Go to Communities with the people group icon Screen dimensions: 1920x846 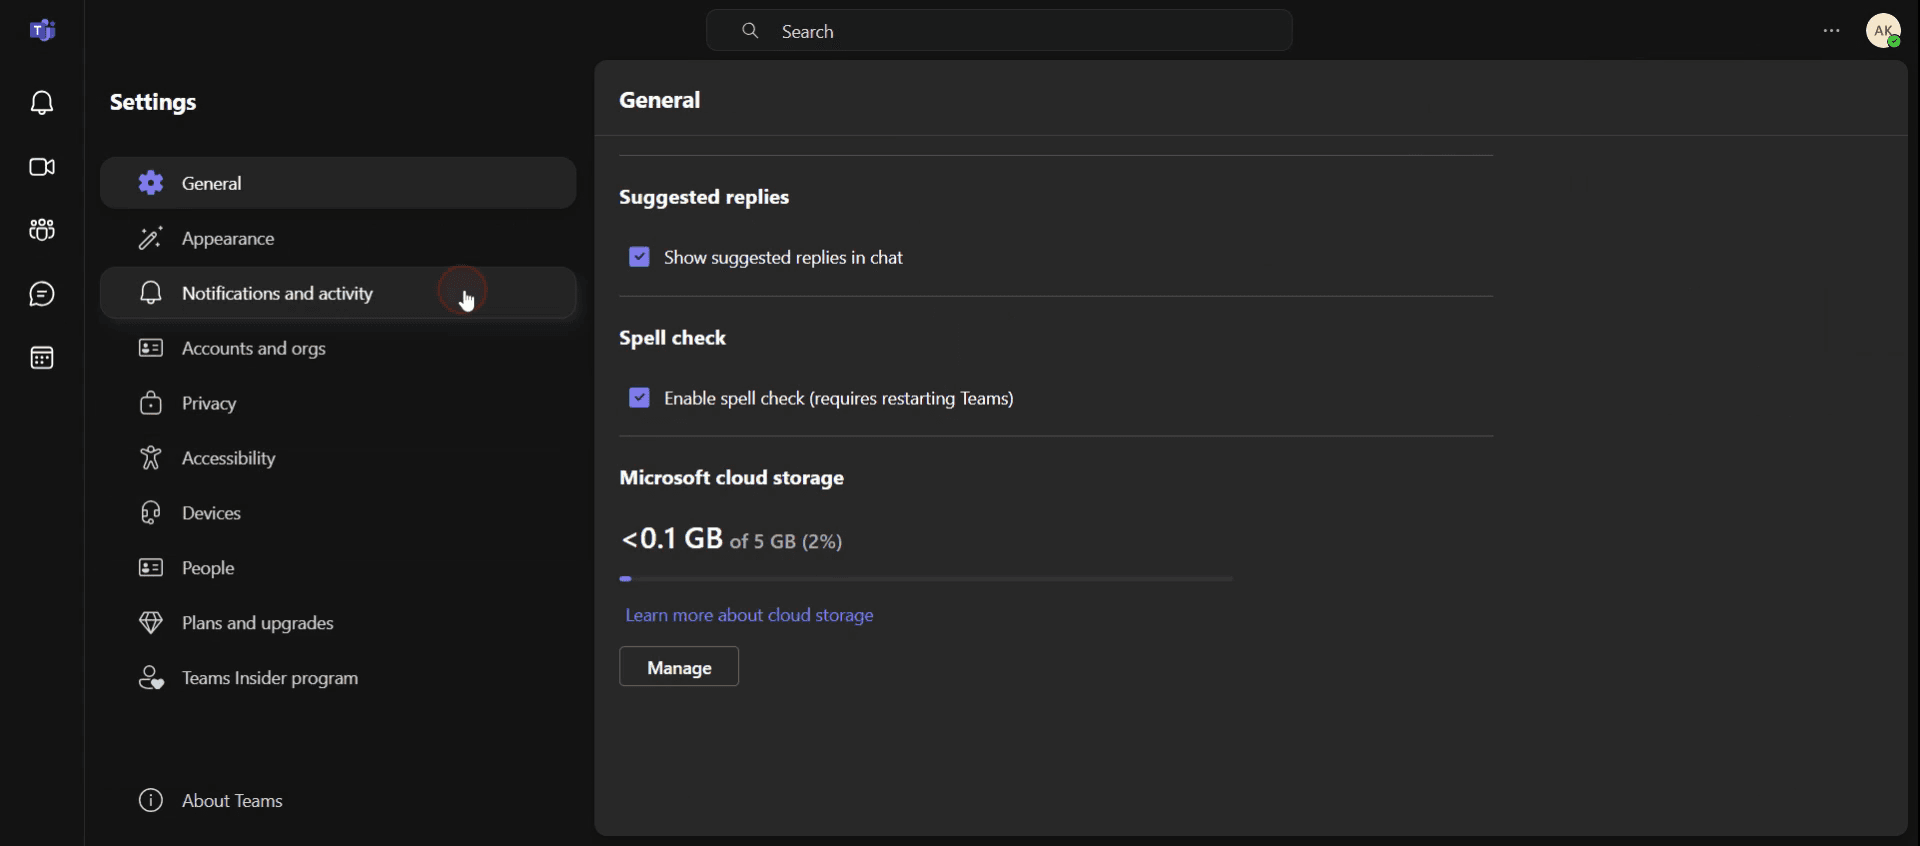42,230
